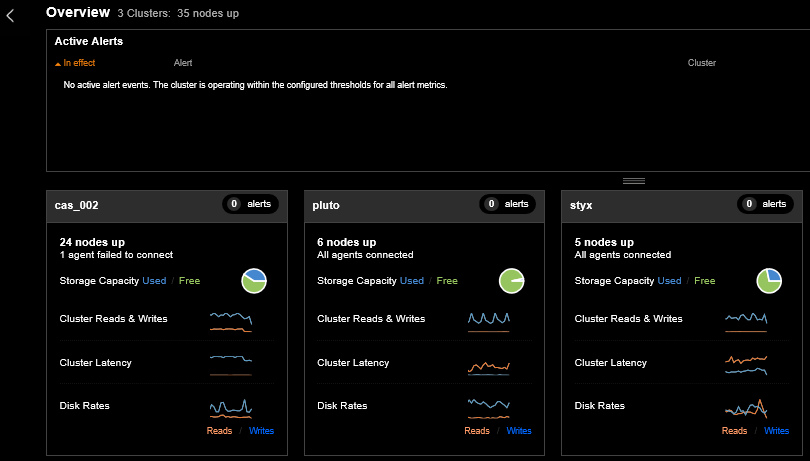Click Disk Rates label in cas_002 card
Viewport: 810px width, 461px height.
click(x=85, y=406)
